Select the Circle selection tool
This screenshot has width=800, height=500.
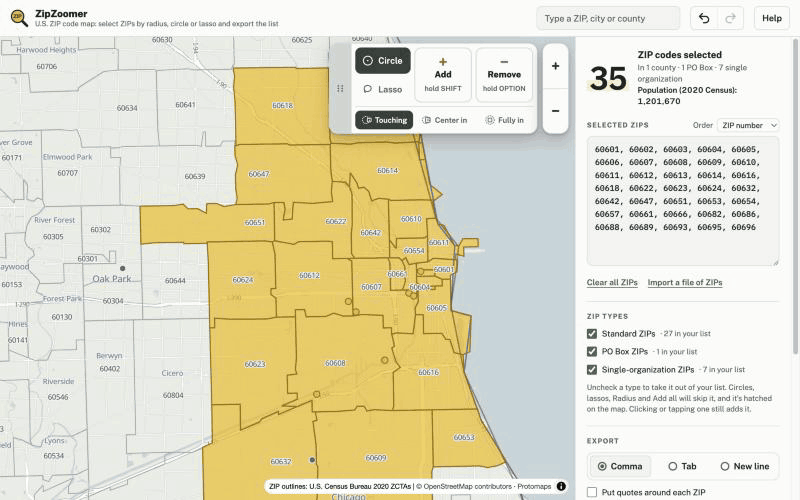(383, 61)
